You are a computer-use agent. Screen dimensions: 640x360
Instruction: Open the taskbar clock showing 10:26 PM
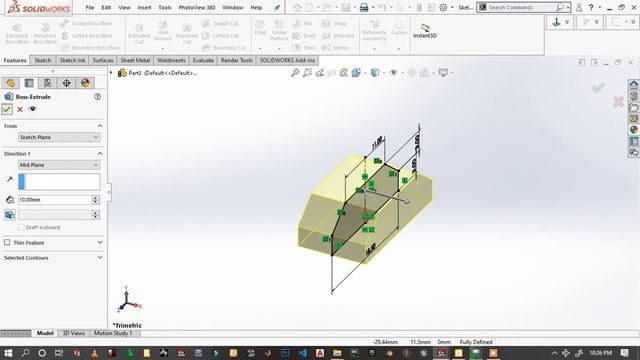pos(600,353)
